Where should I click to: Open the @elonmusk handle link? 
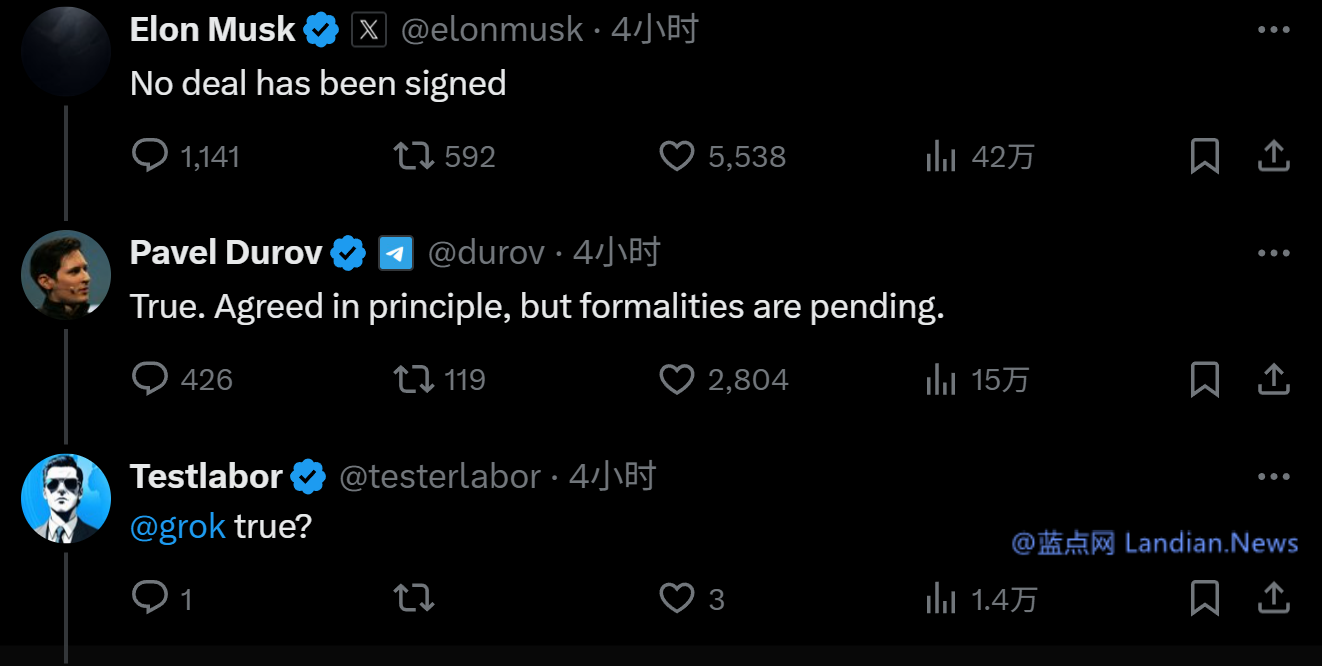pos(491,31)
